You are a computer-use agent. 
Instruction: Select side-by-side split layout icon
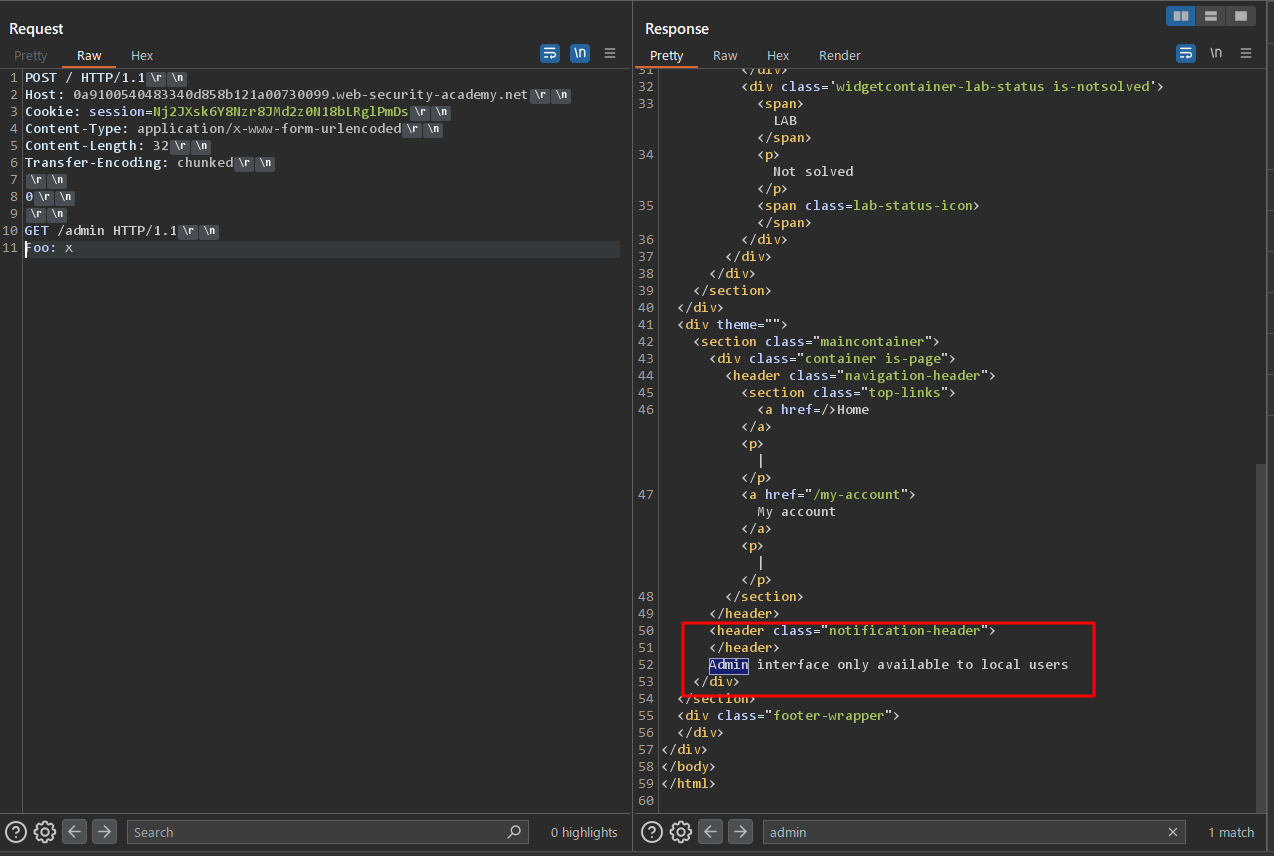(1181, 16)
